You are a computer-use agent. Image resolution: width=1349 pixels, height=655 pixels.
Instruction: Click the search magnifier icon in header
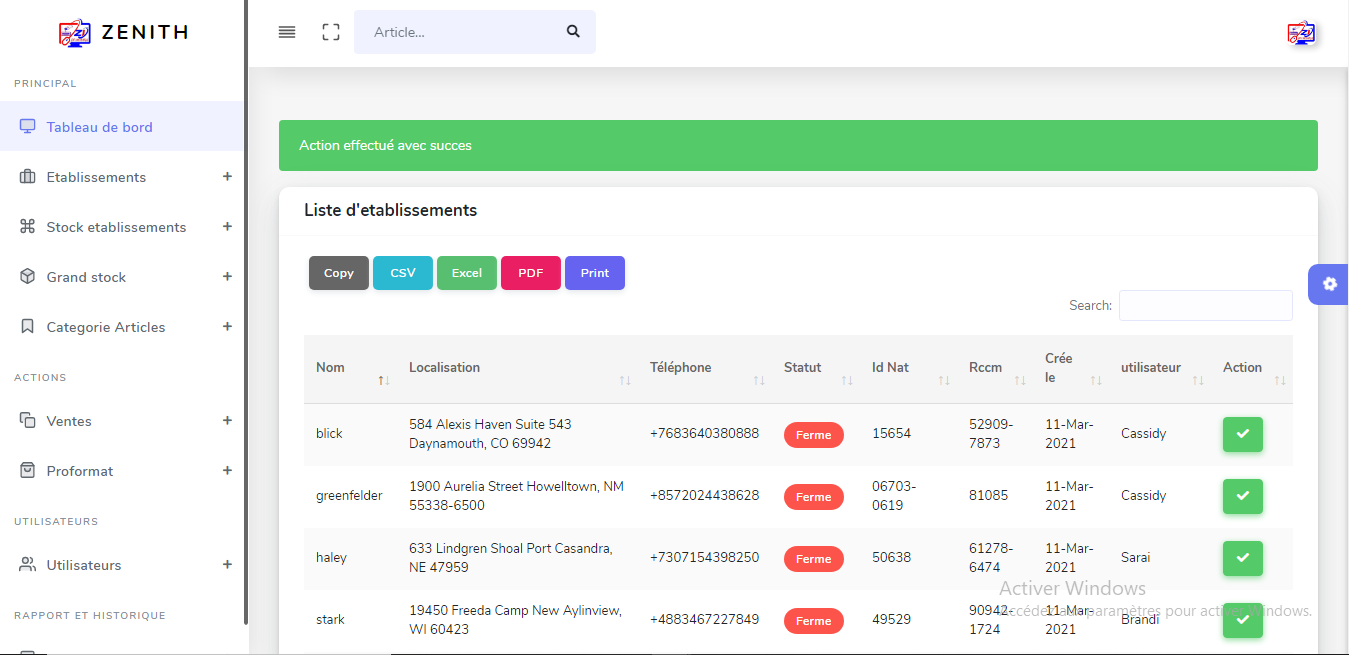pyautogui.click(x=573, y=31)
